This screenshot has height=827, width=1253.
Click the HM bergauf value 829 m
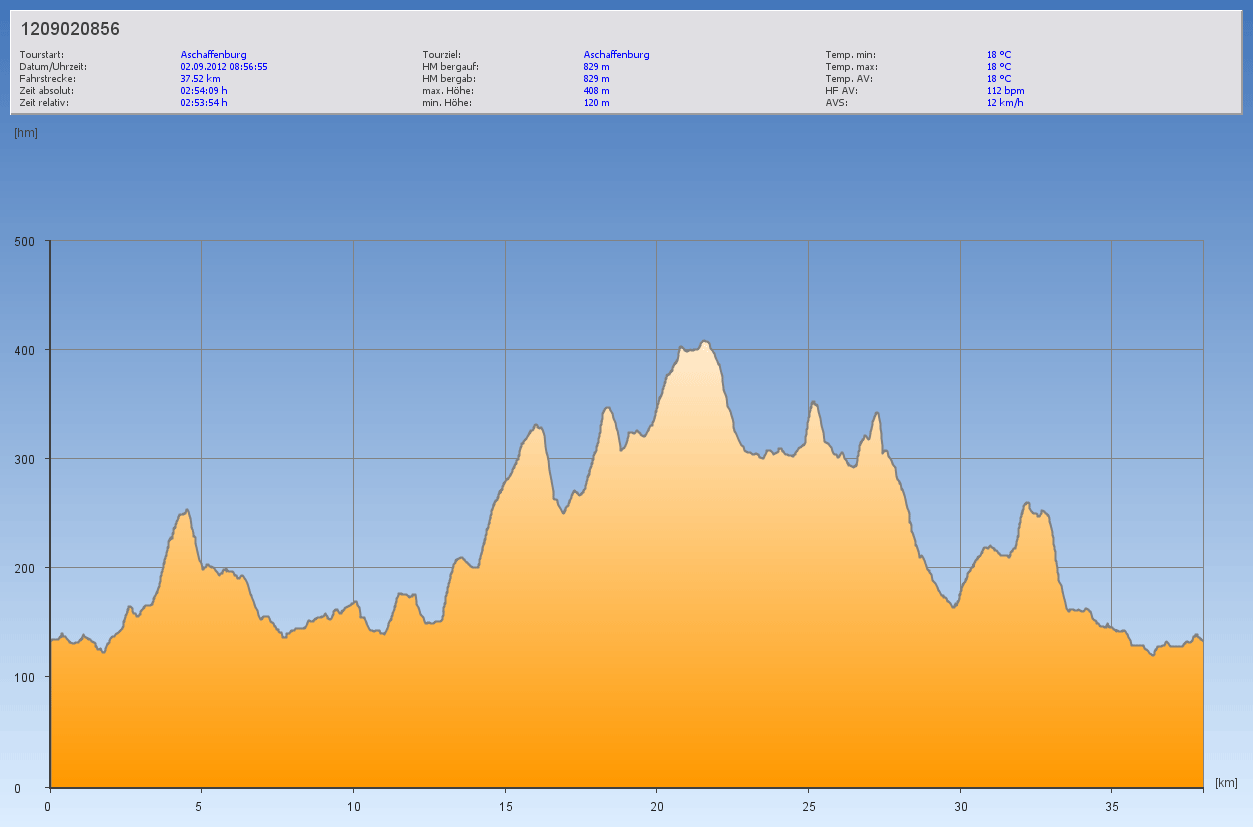(596, 66)
